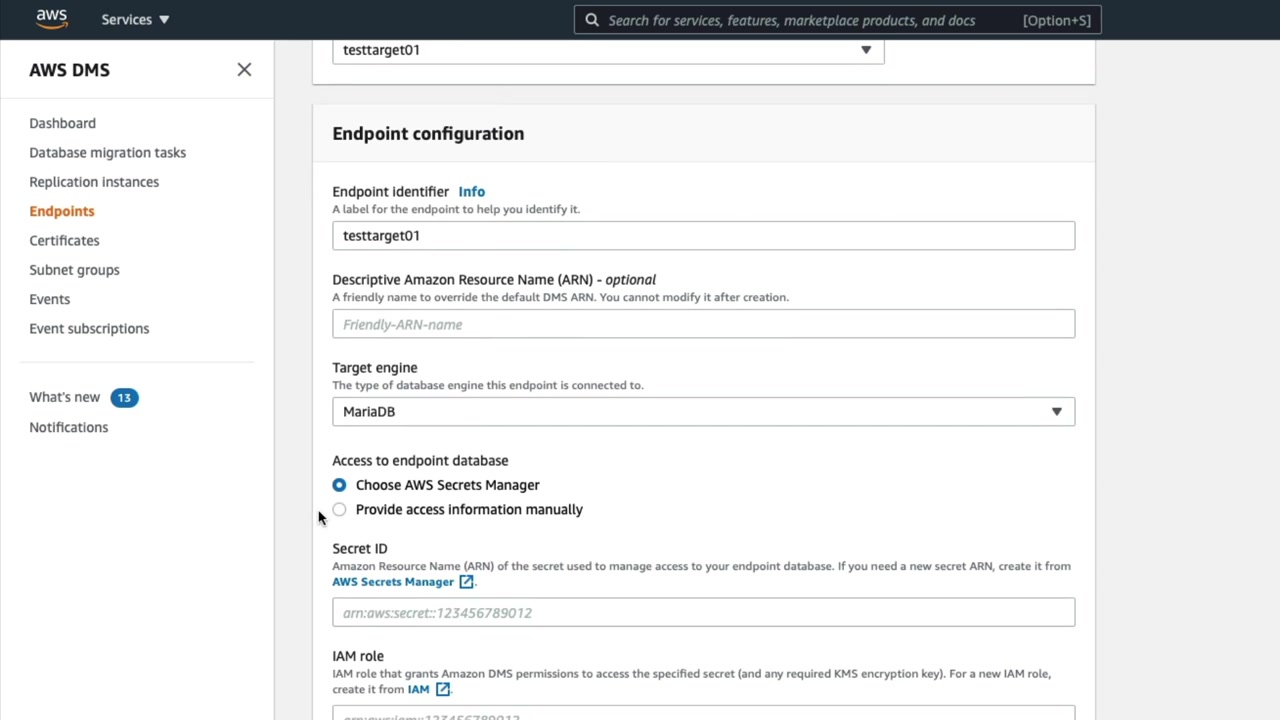Expand the Target engine MariaDB dropdown

pos(703,412)
